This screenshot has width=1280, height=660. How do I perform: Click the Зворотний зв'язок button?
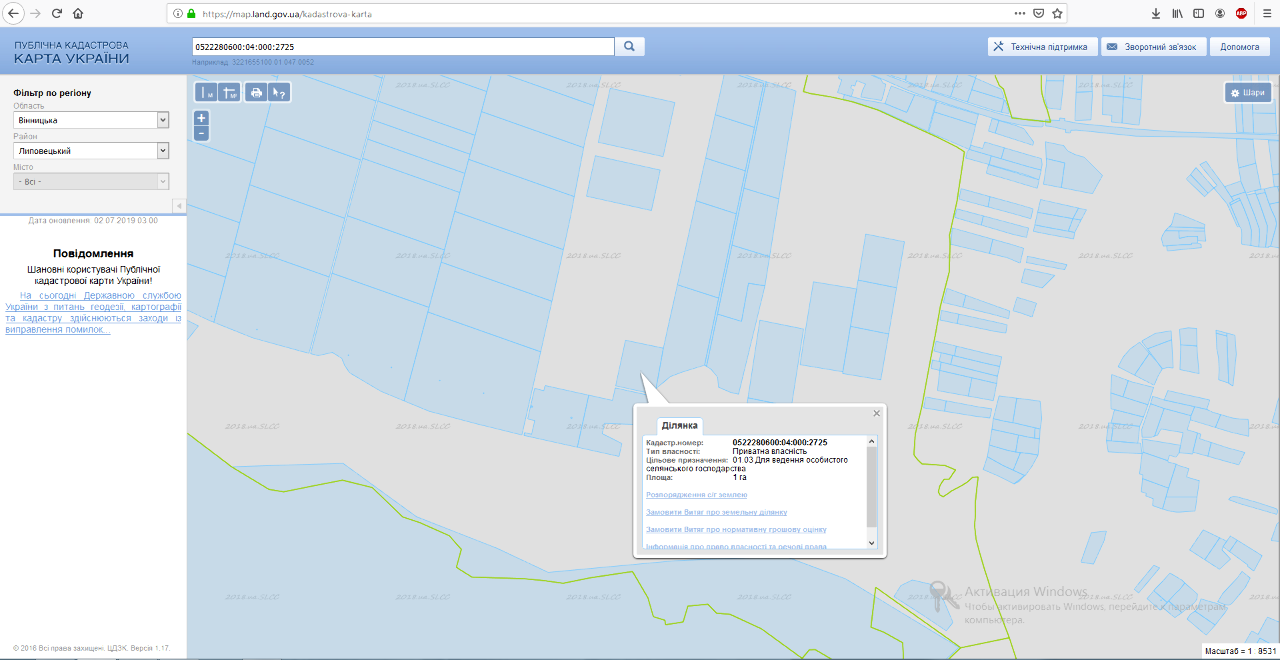(x=1152, y=47)
